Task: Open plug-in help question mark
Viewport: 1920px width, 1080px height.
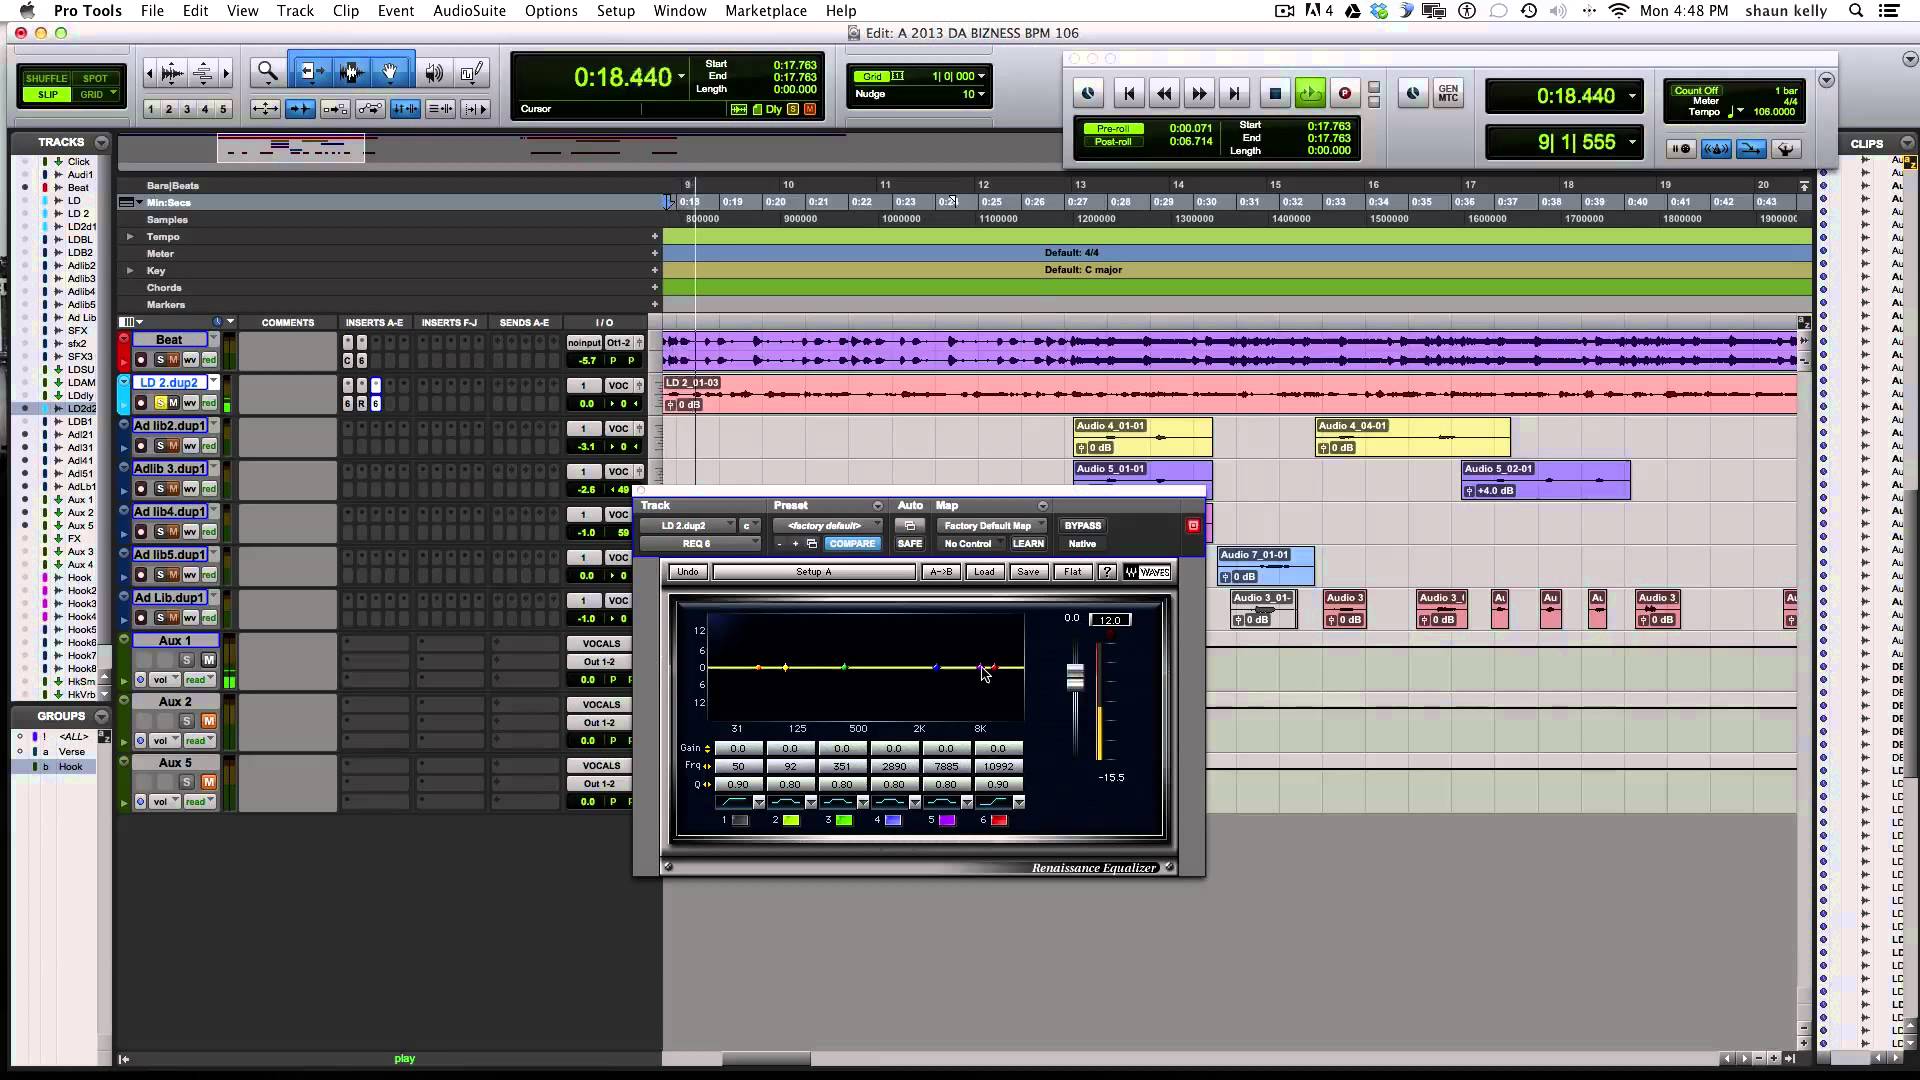Action: [x=1107, y=572]
